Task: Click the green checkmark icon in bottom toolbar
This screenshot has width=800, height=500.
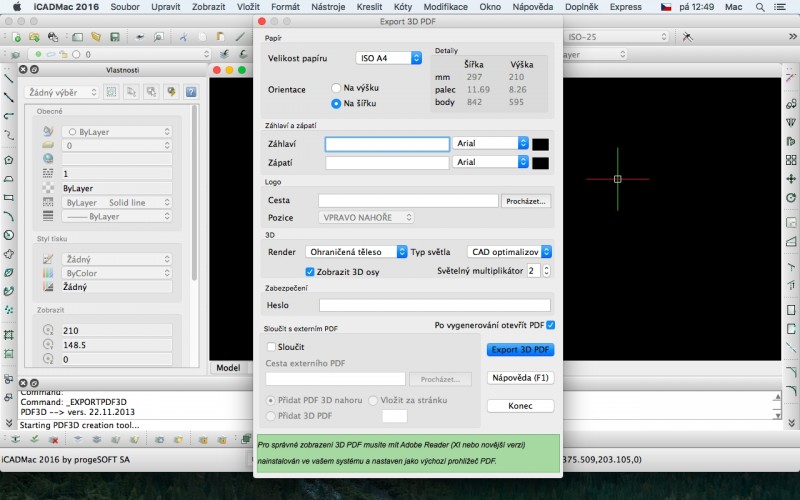Action: (x=34, y=439)
